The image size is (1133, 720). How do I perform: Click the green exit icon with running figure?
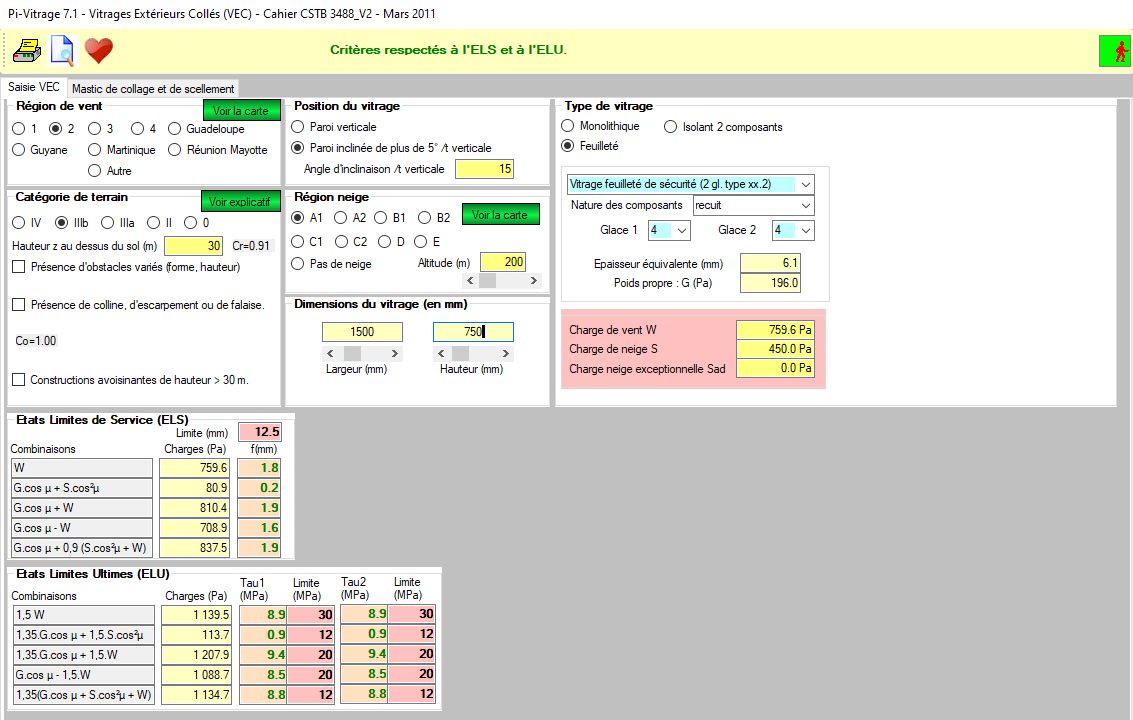click(1113, 50)
